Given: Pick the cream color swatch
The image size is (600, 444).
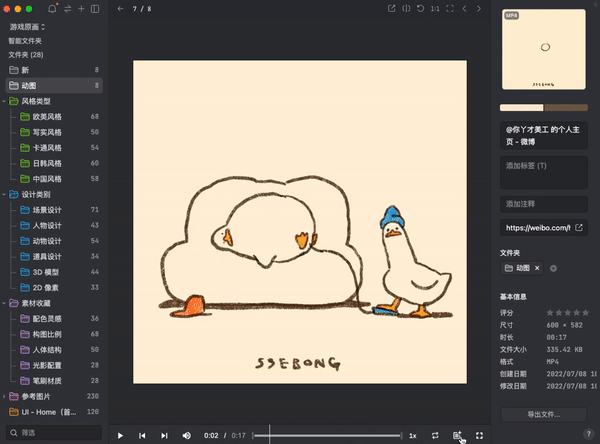Looking at the screenshot, I should (x=522, y=108).
